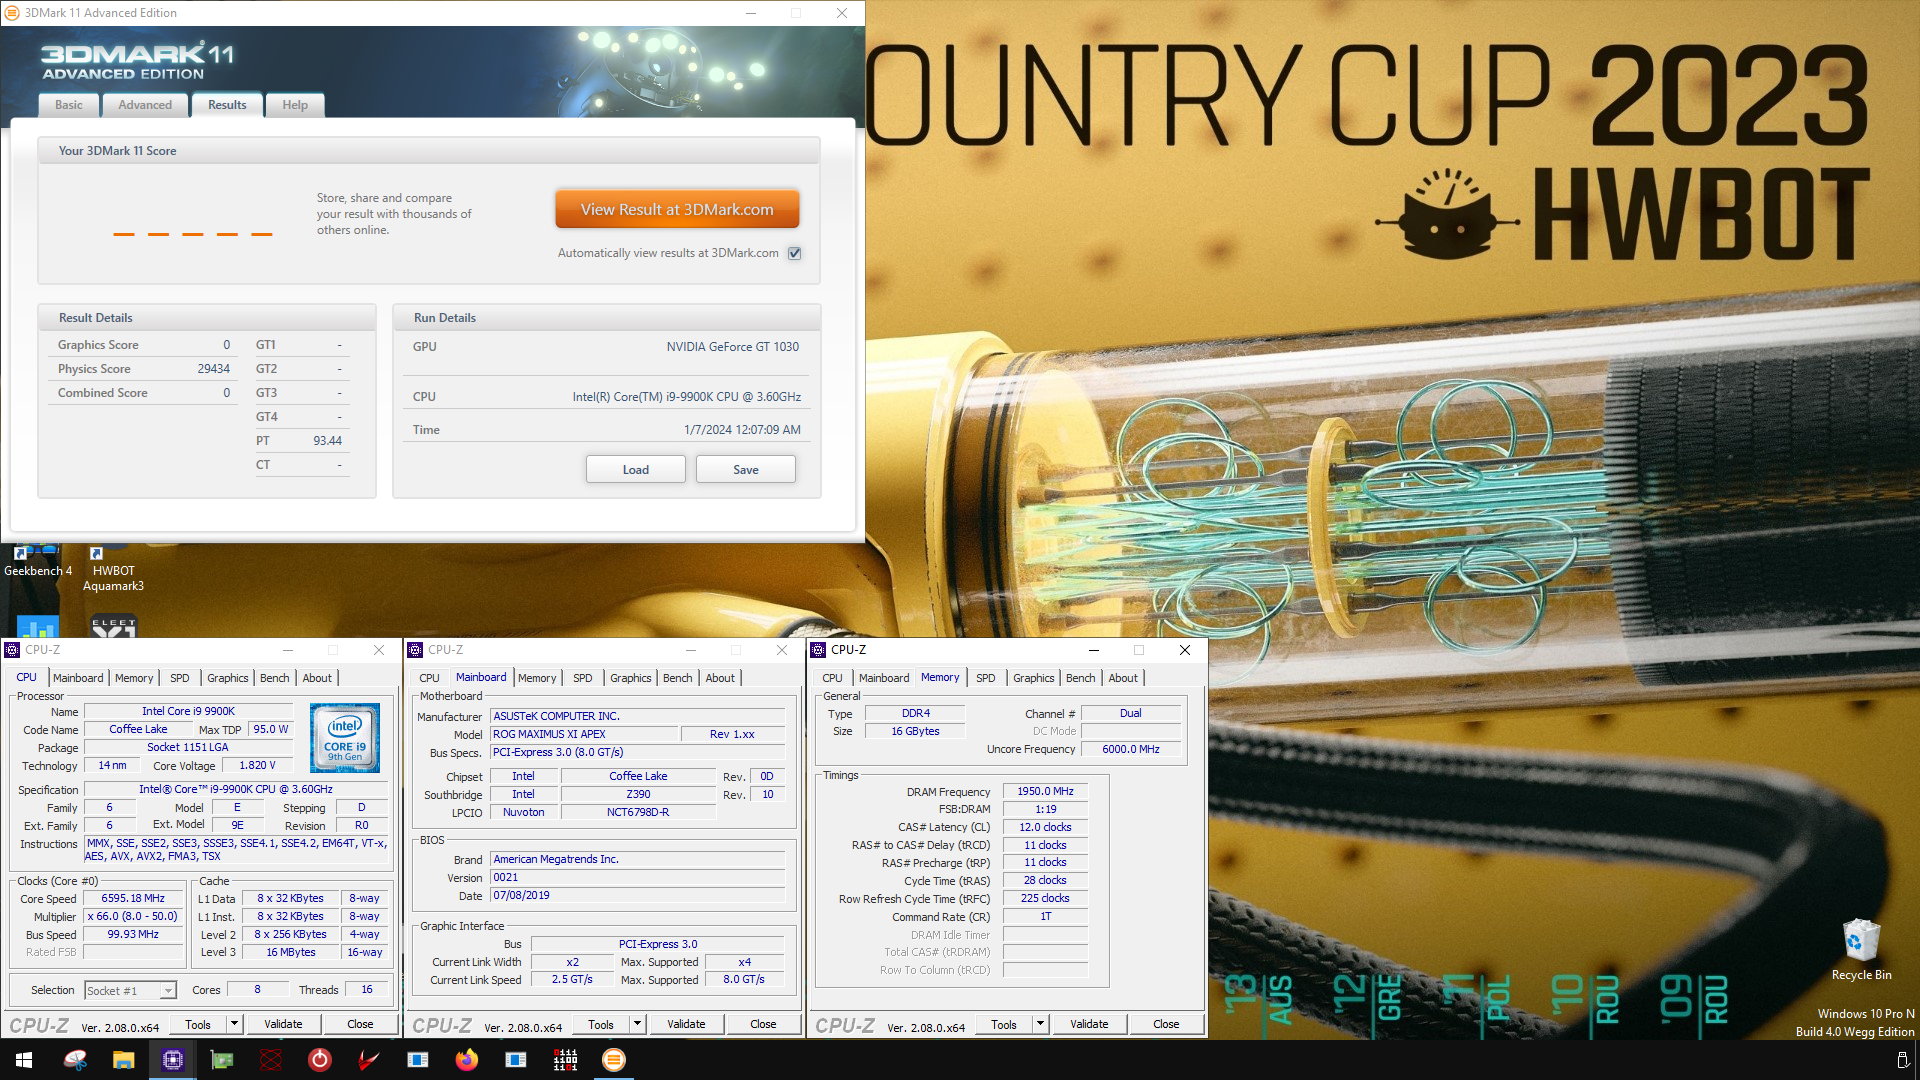The height and width of the screenshot is (1080, 1920).
Task: Open the Help tab in 3DMark 11
Action: (x=295, y=105)
